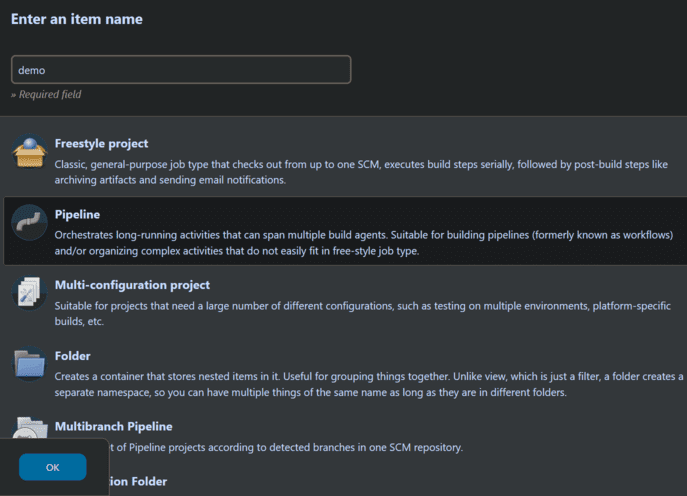Click the Multi-configuration project documents icon
This screenshot has width=687, height=496.
click(x=29, y=293)
